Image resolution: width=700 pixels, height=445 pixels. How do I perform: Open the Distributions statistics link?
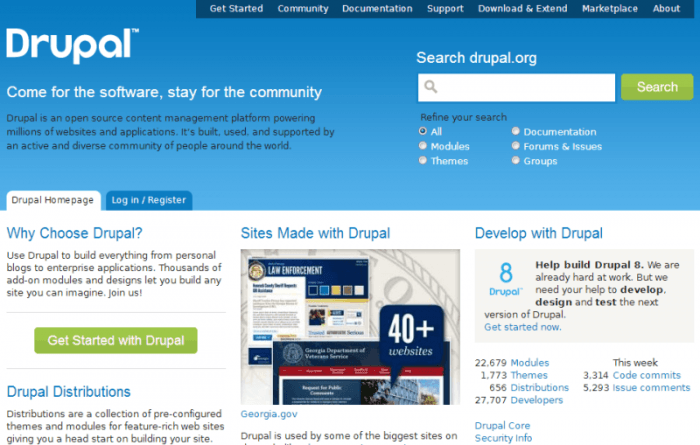(x=540, y=388)
